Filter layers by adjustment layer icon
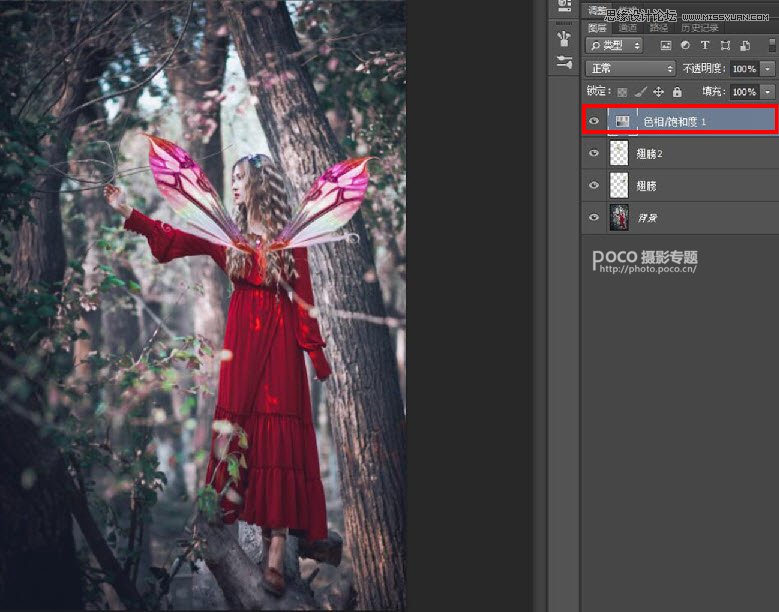Viewport: 779px width, 612px height. click(x=685, y=46)
